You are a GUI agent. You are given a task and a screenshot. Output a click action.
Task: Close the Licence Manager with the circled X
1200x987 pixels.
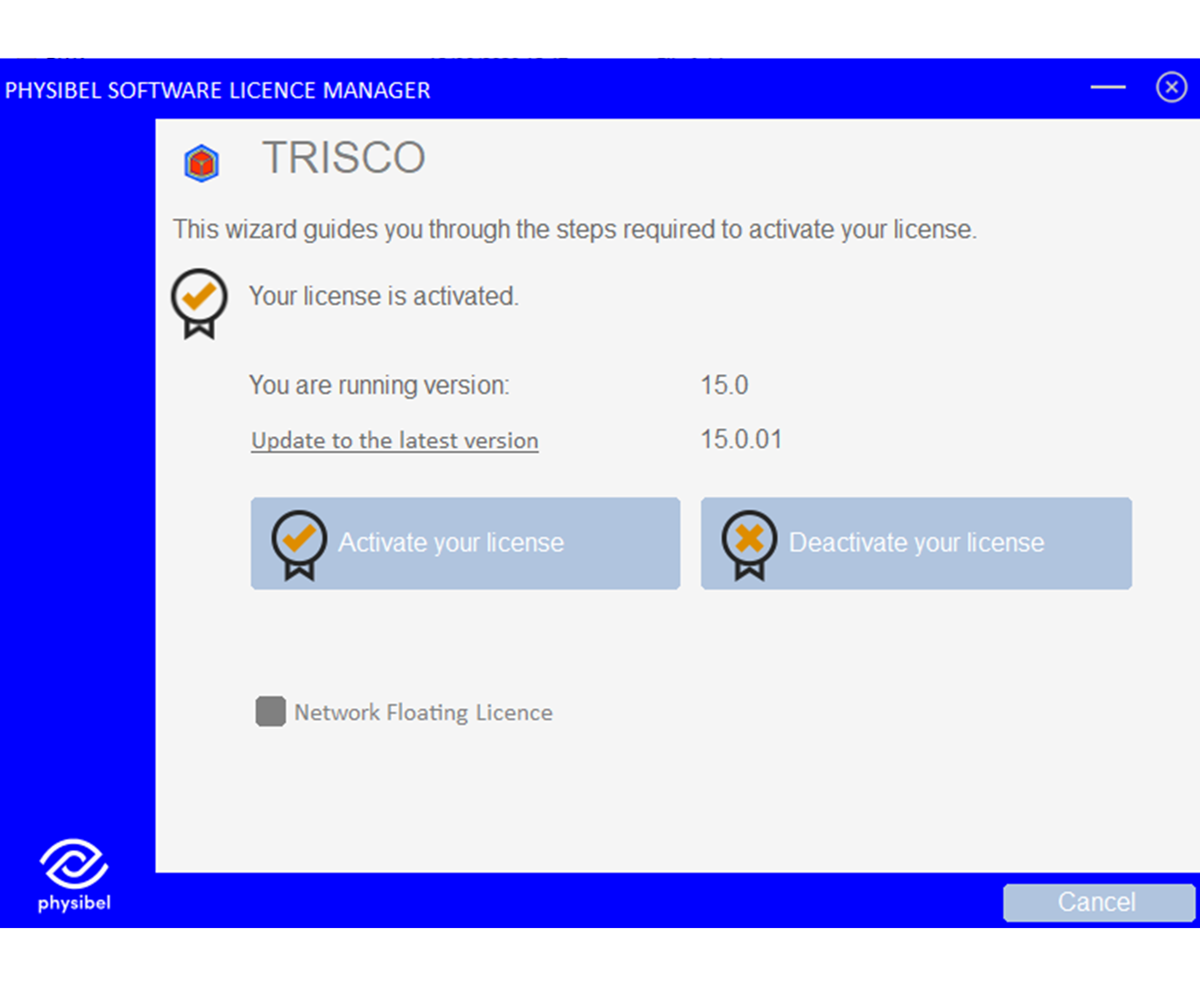tap(1171, 88)
